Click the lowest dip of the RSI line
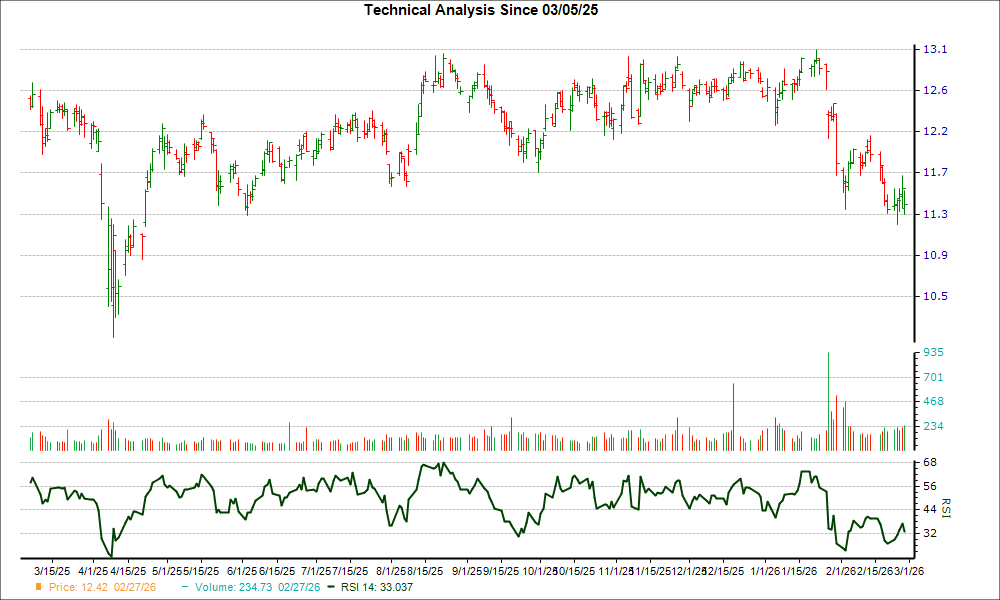 pyautogui.click(x=110, y=553)
